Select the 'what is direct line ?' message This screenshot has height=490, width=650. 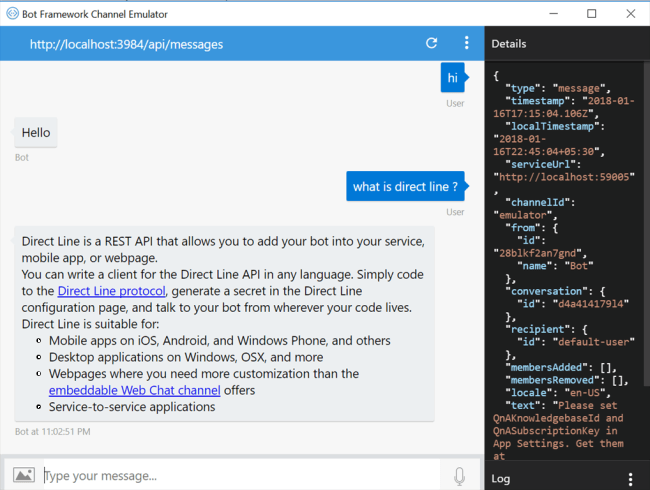click(405, 186)
